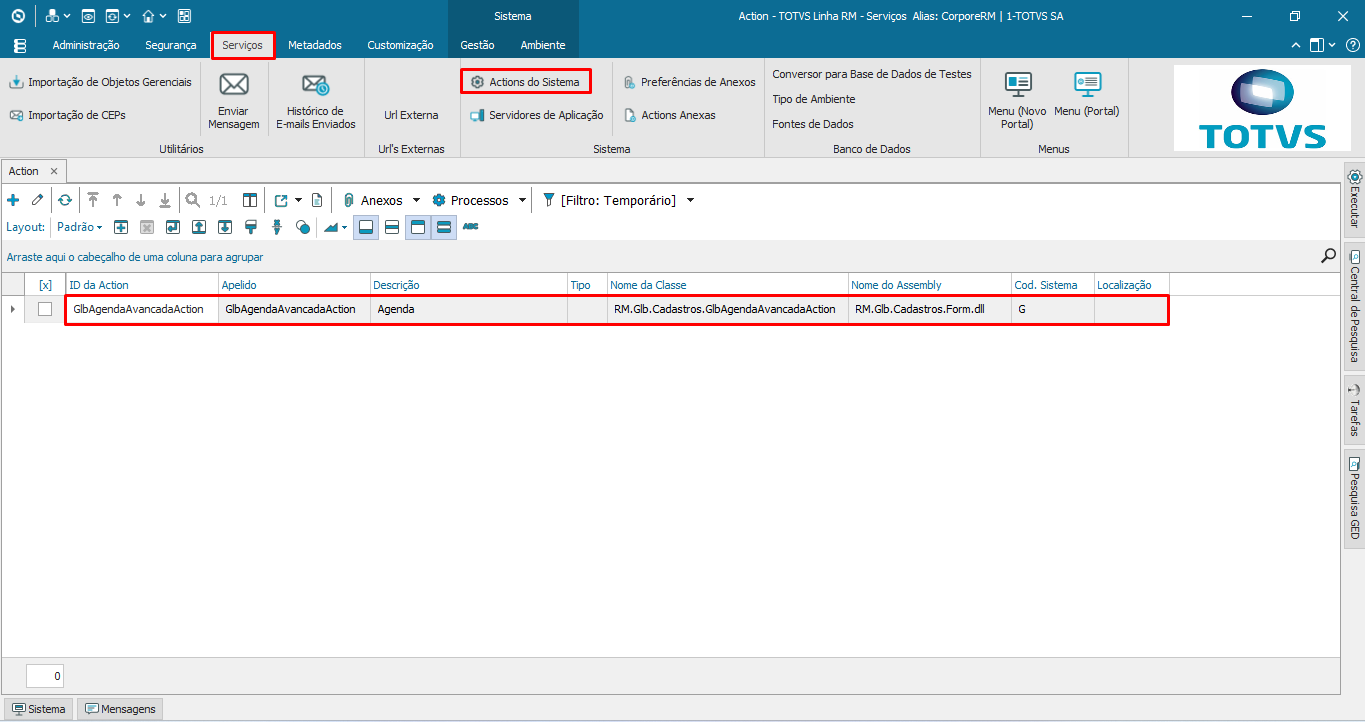This screenshot has width=1365, height=722.
Task: Click Preferências de Anexos
Action: coord(689,82)
